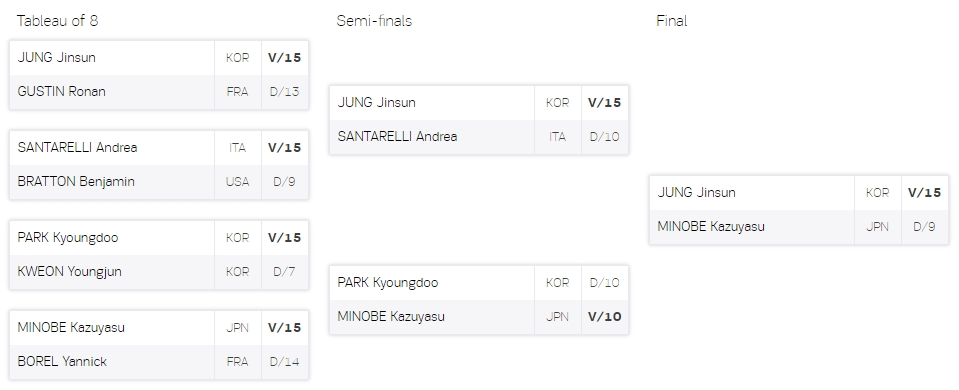959x390 pixels.
Task: Open GUSTIN Ronan's fencer entry
Action: (x=61, y=92)
